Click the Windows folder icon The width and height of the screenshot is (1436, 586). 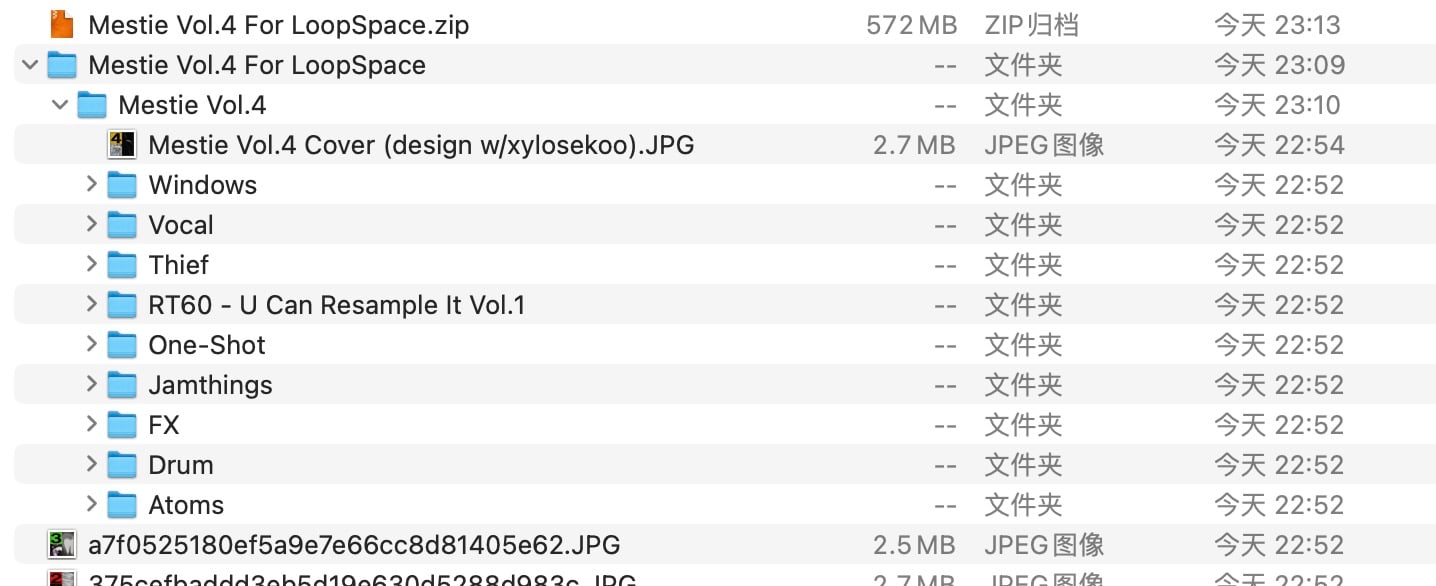122,185
